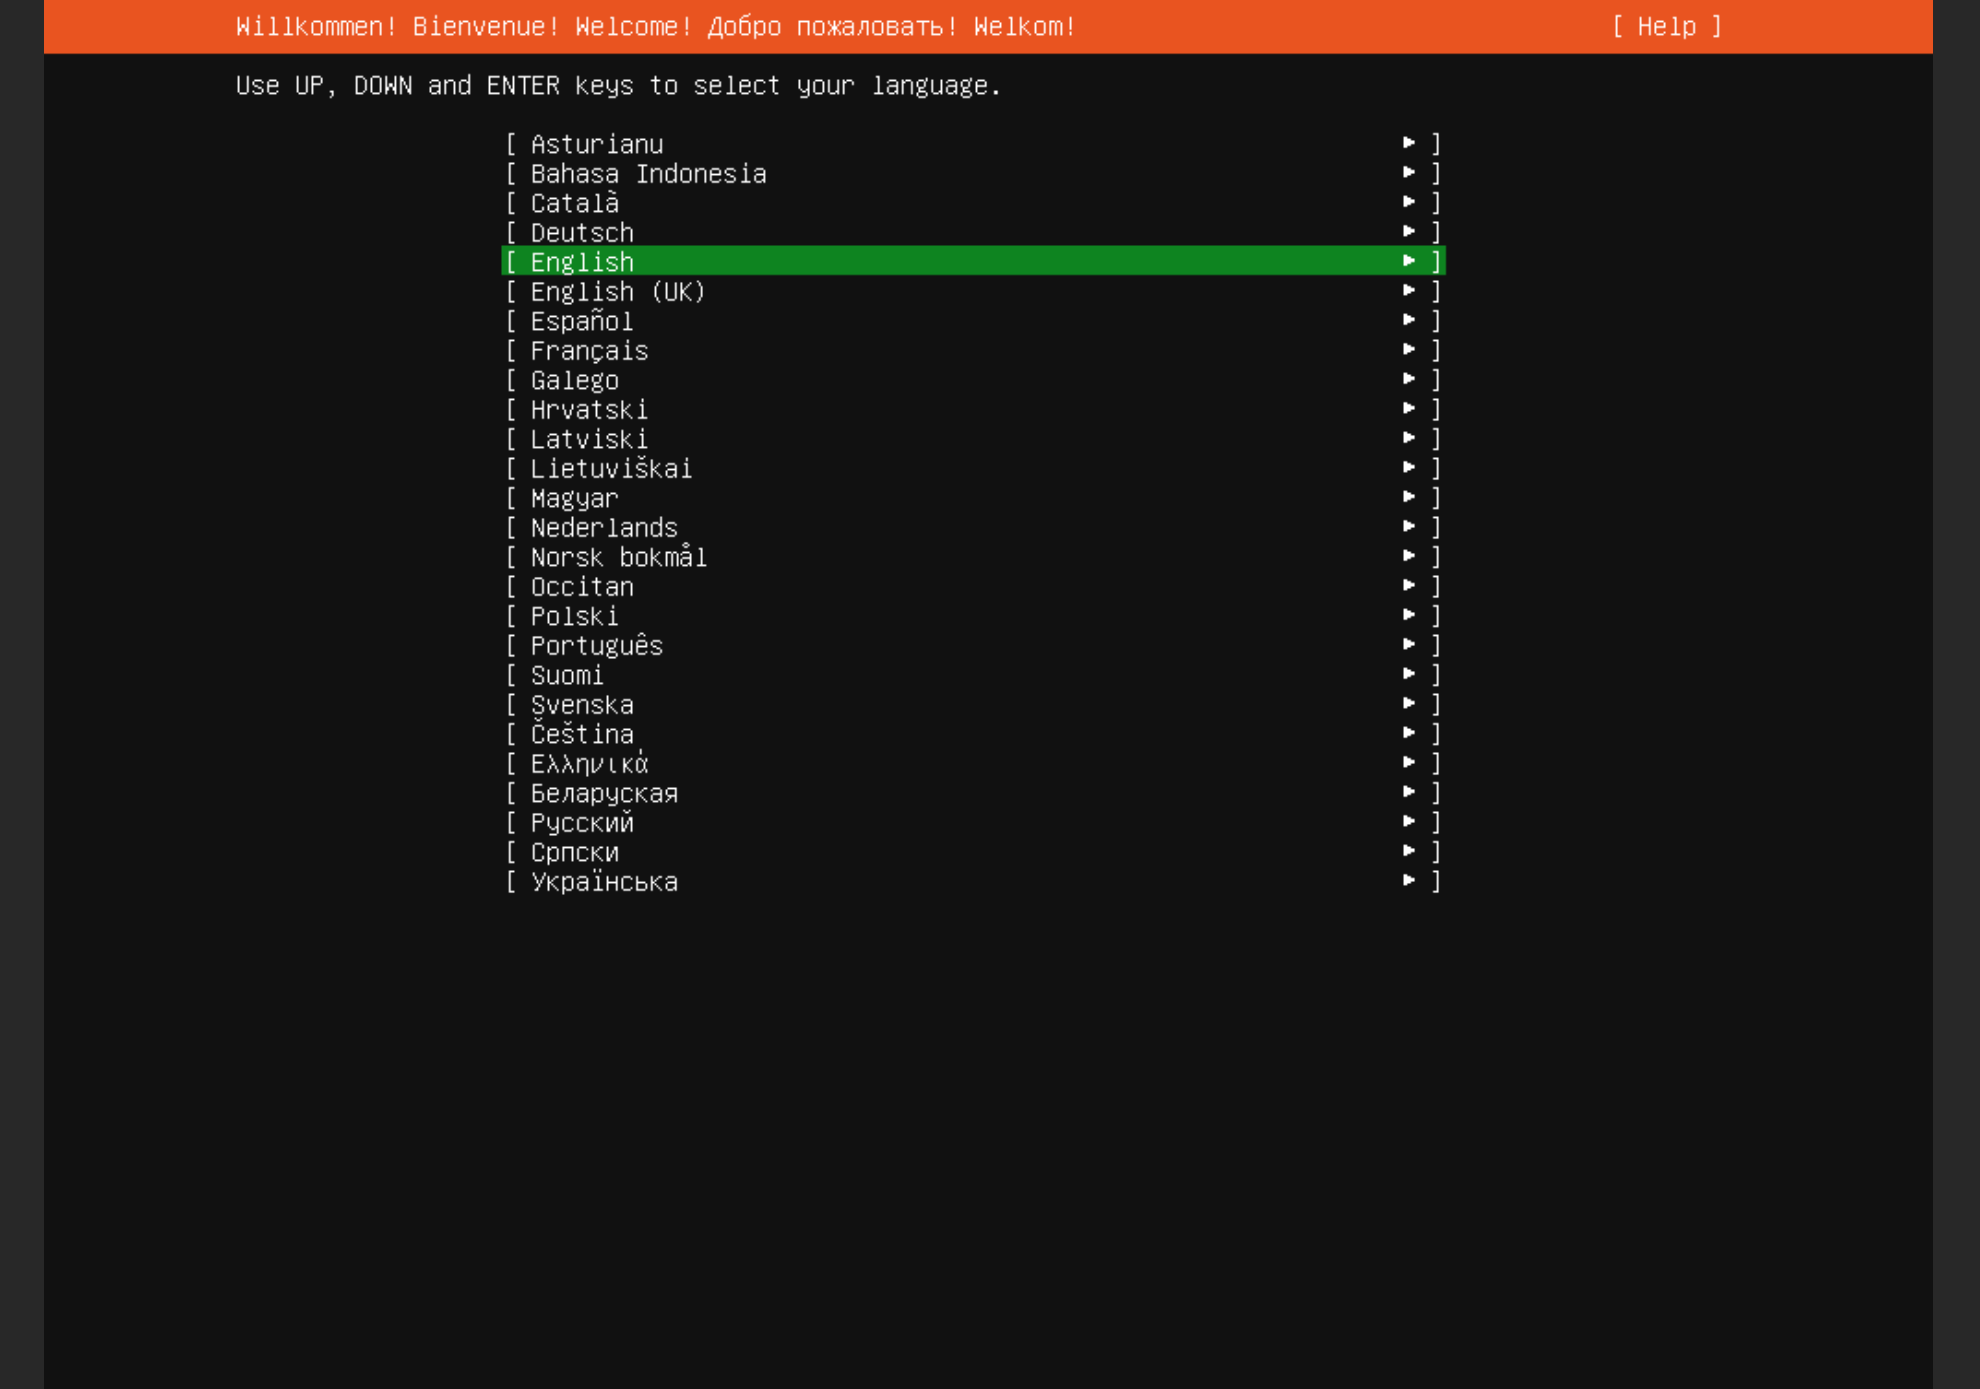Viewport: 1980px width, 1389px height.
Task: Choose Português from the list
Action: 596,645
